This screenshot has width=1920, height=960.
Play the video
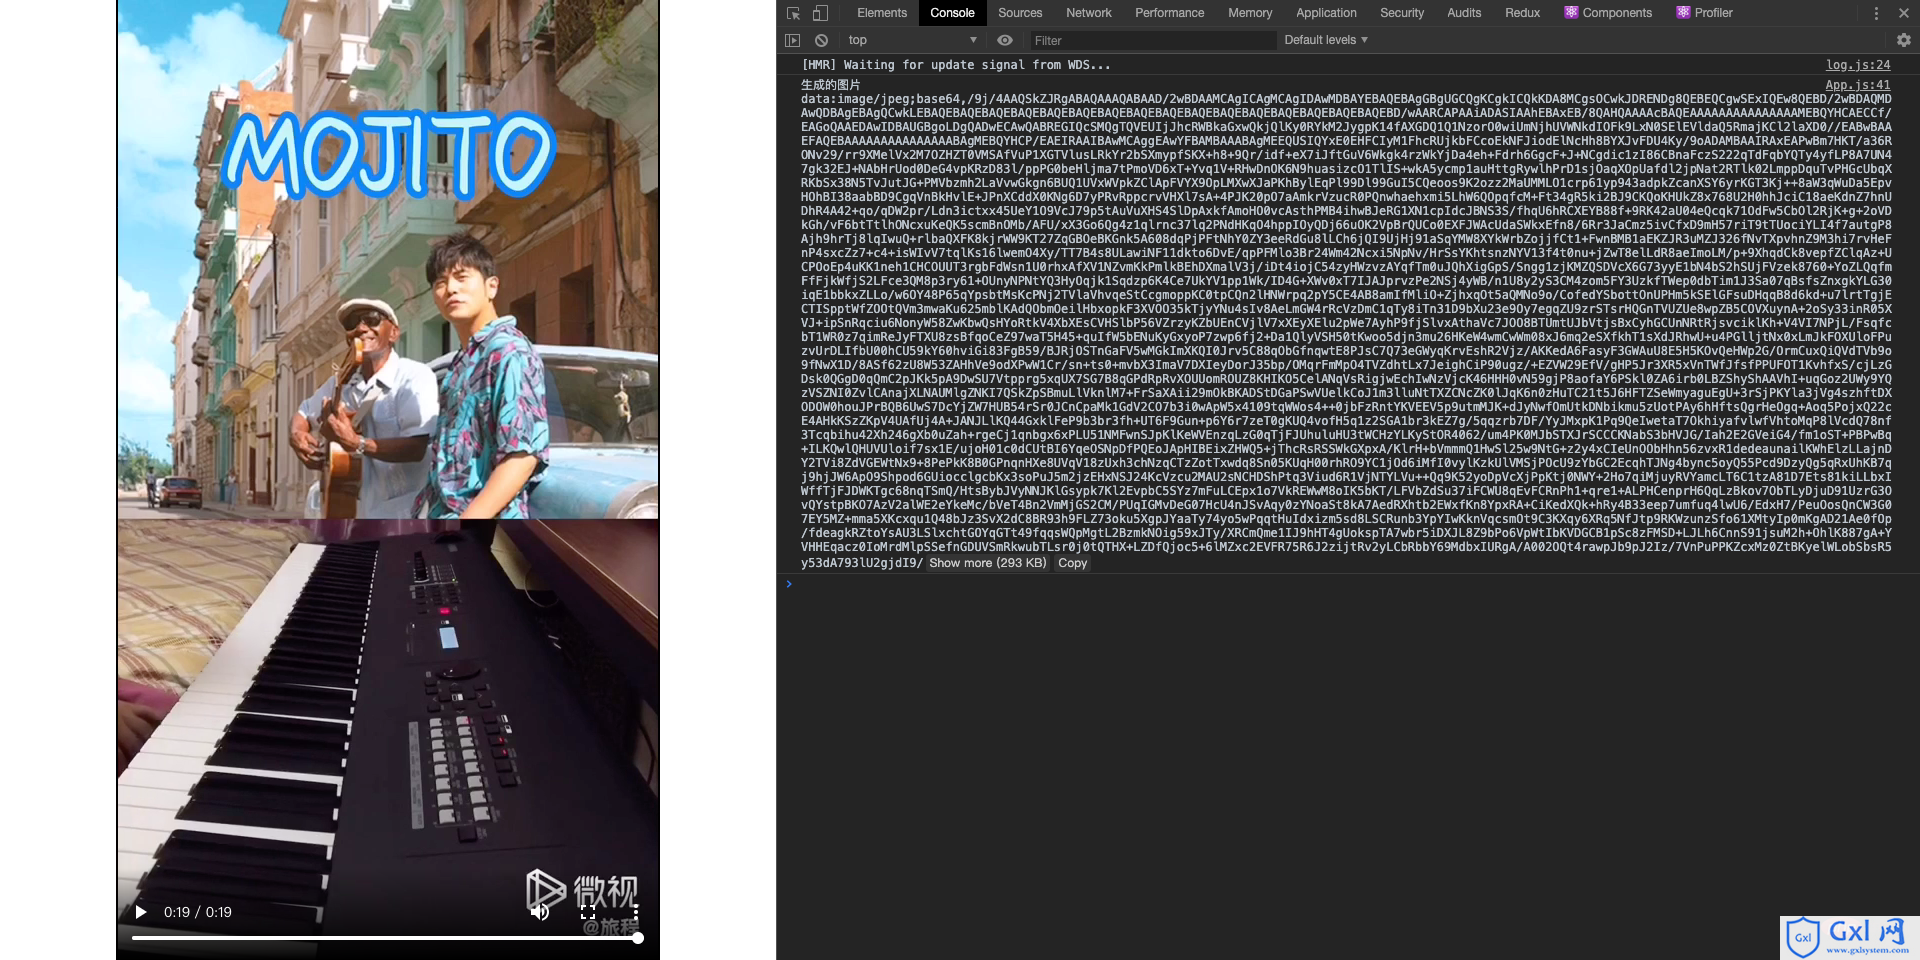pos(141,912)
